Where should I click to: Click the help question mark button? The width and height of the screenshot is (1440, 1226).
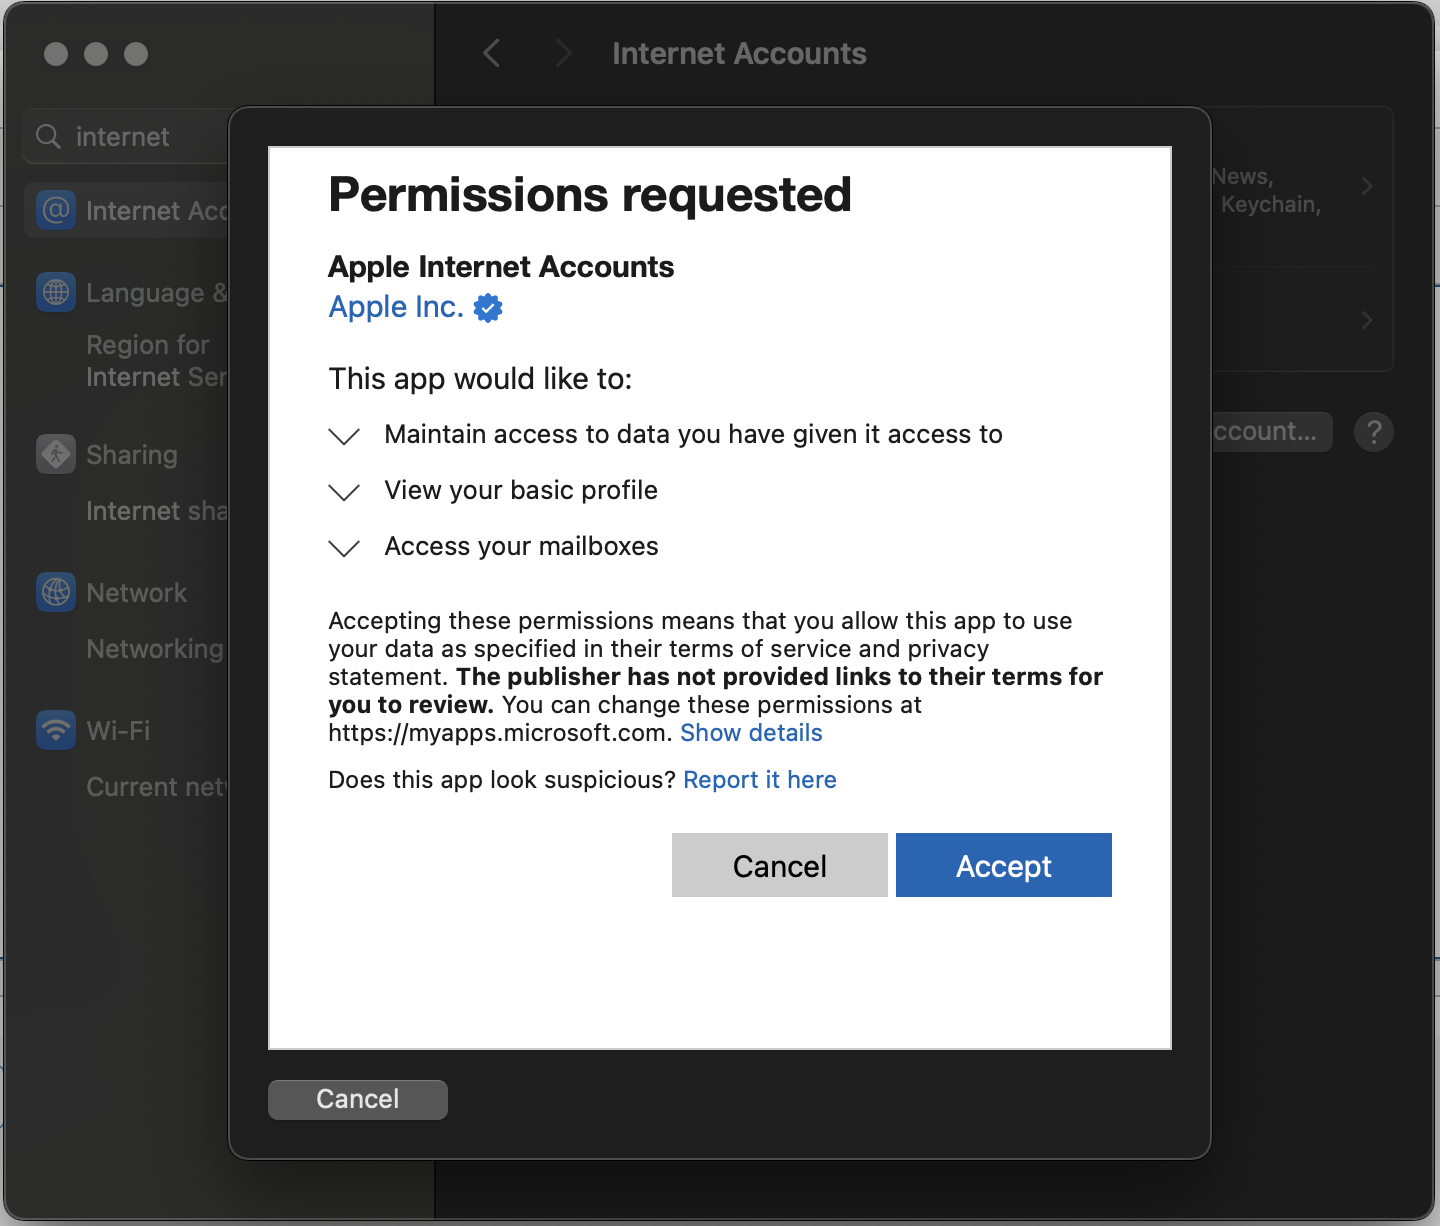pyautogui.click(x=1374, y=432)
